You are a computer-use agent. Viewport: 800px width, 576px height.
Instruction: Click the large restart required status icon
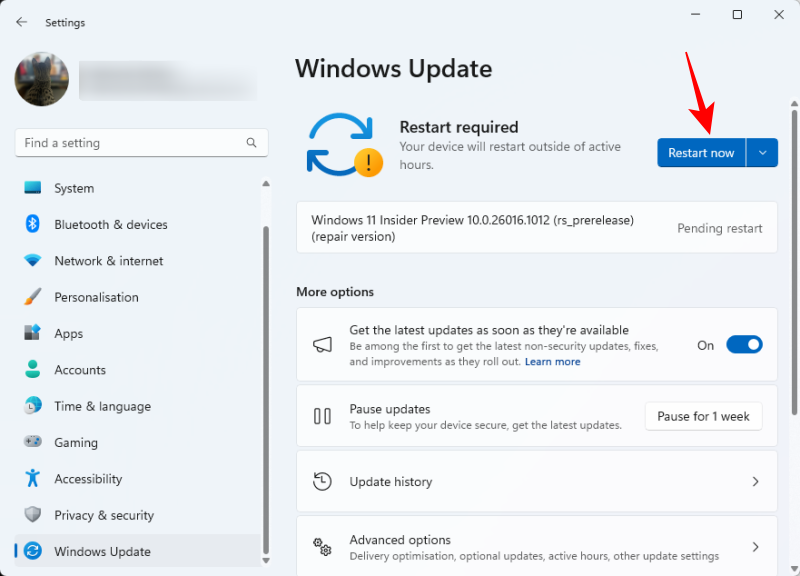[x=344, y=145]
